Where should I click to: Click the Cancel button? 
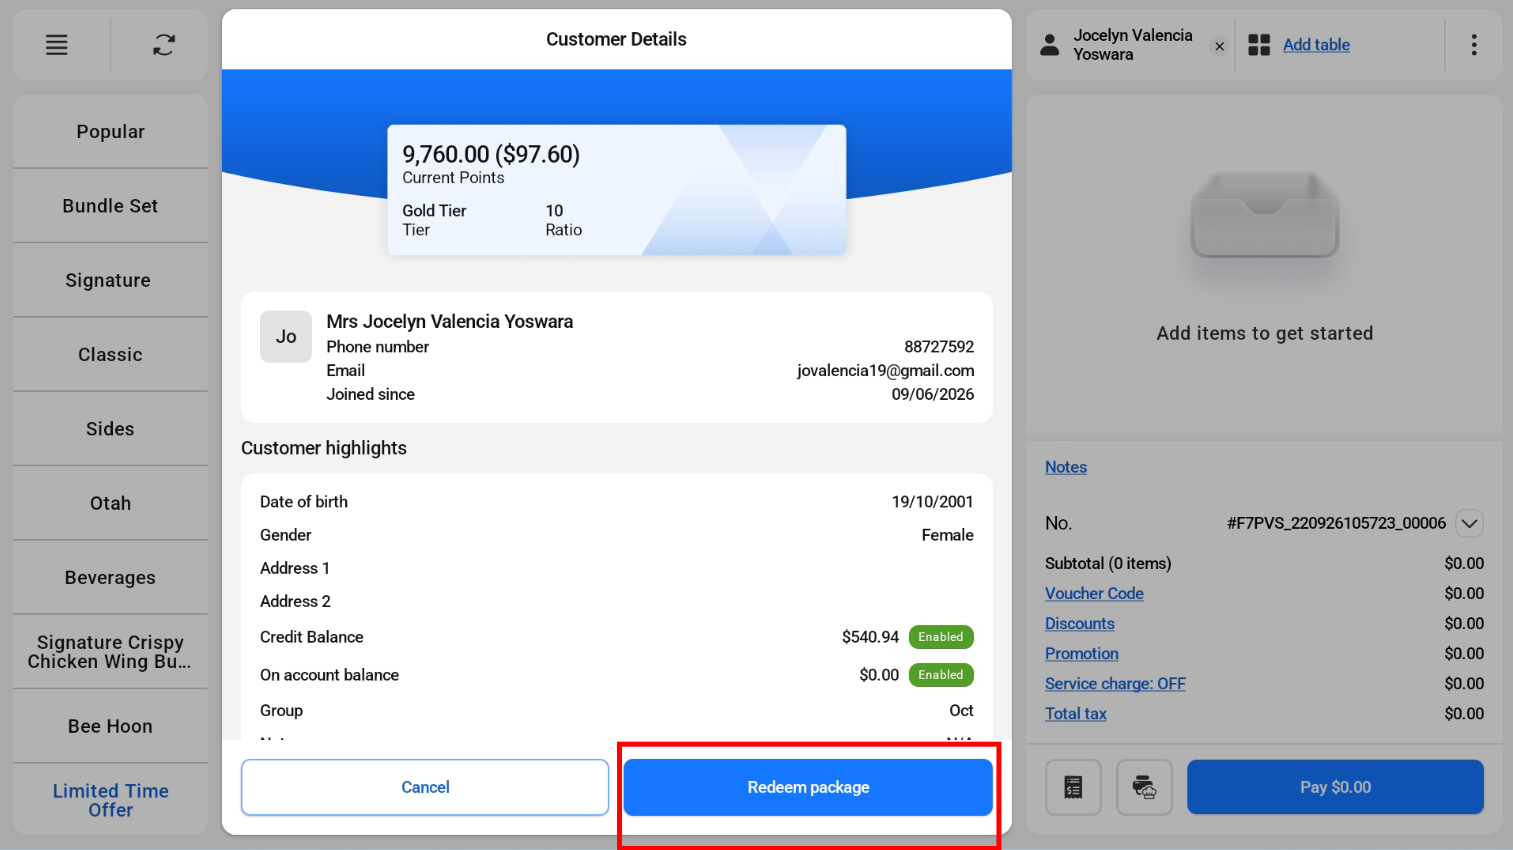tap(425, 787)
